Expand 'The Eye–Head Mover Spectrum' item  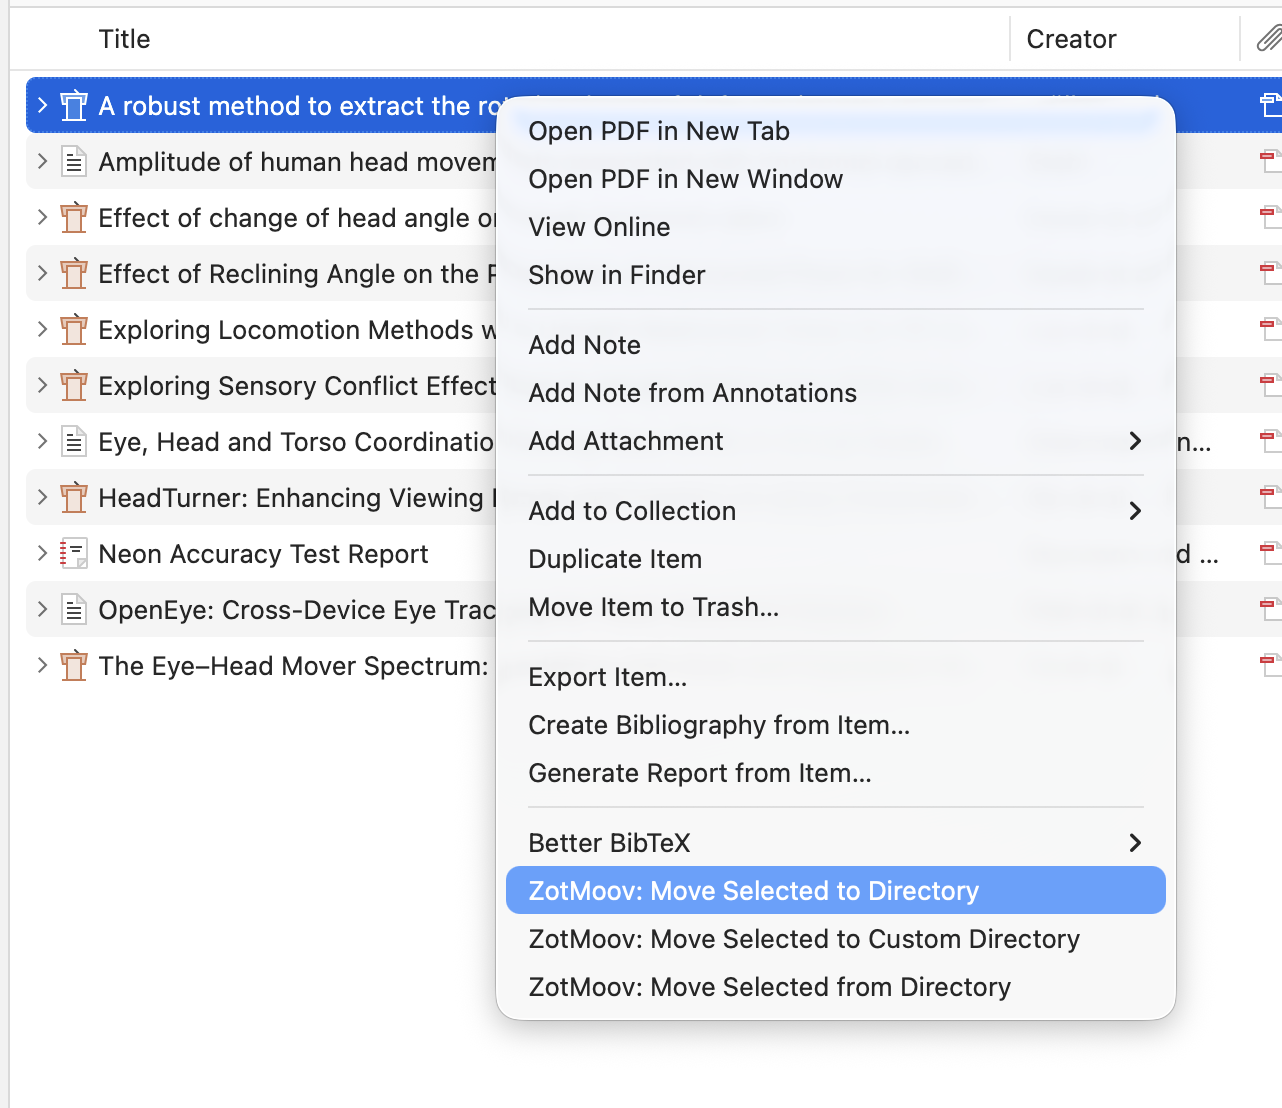click(42, 665)
